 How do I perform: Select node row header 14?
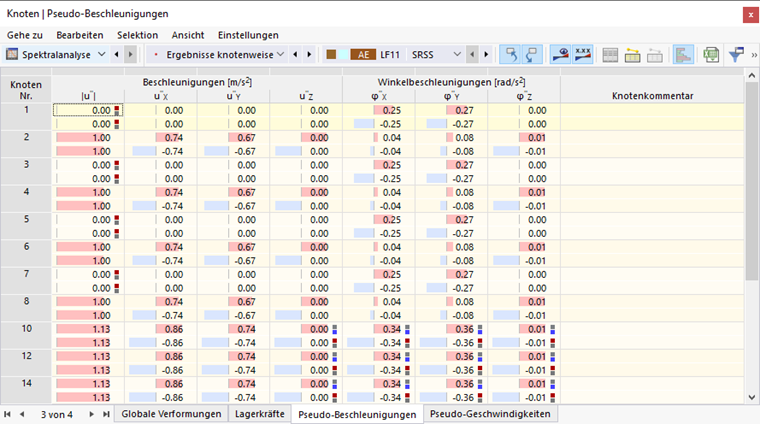pyautogui.click(x=26, y=390)
